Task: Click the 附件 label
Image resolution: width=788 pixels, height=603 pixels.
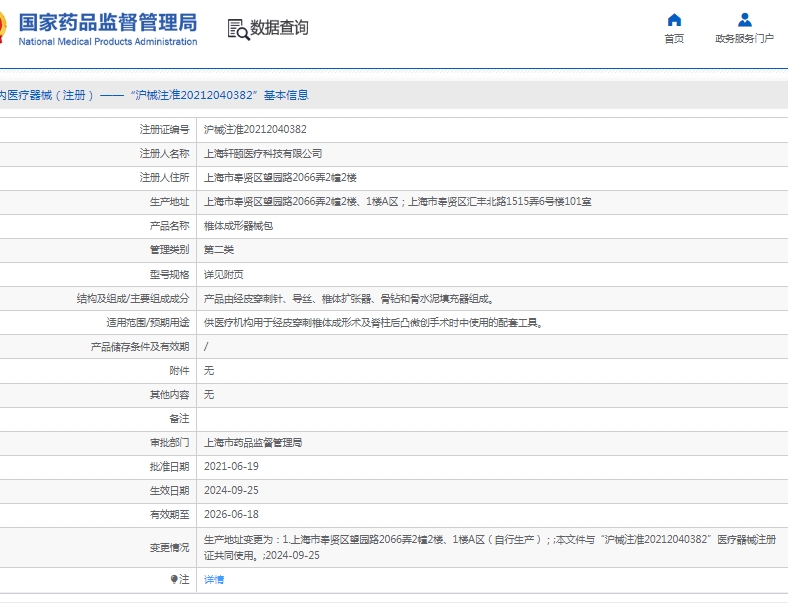Action: [x=179, y=371]
